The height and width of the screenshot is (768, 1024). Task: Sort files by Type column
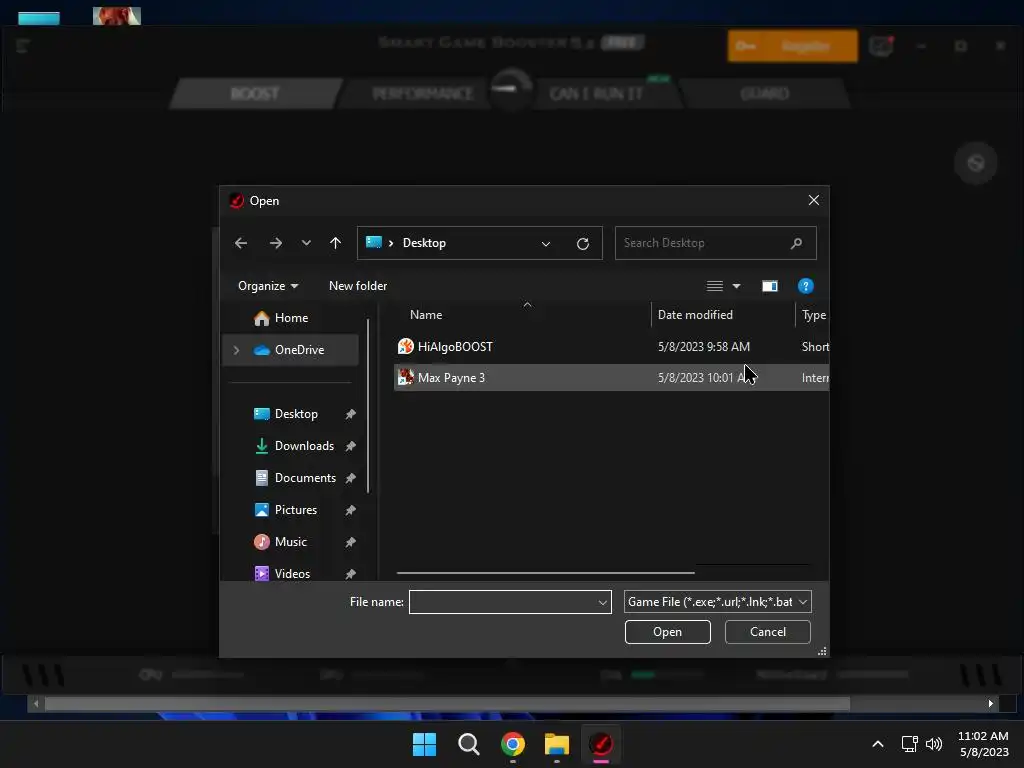812,315
